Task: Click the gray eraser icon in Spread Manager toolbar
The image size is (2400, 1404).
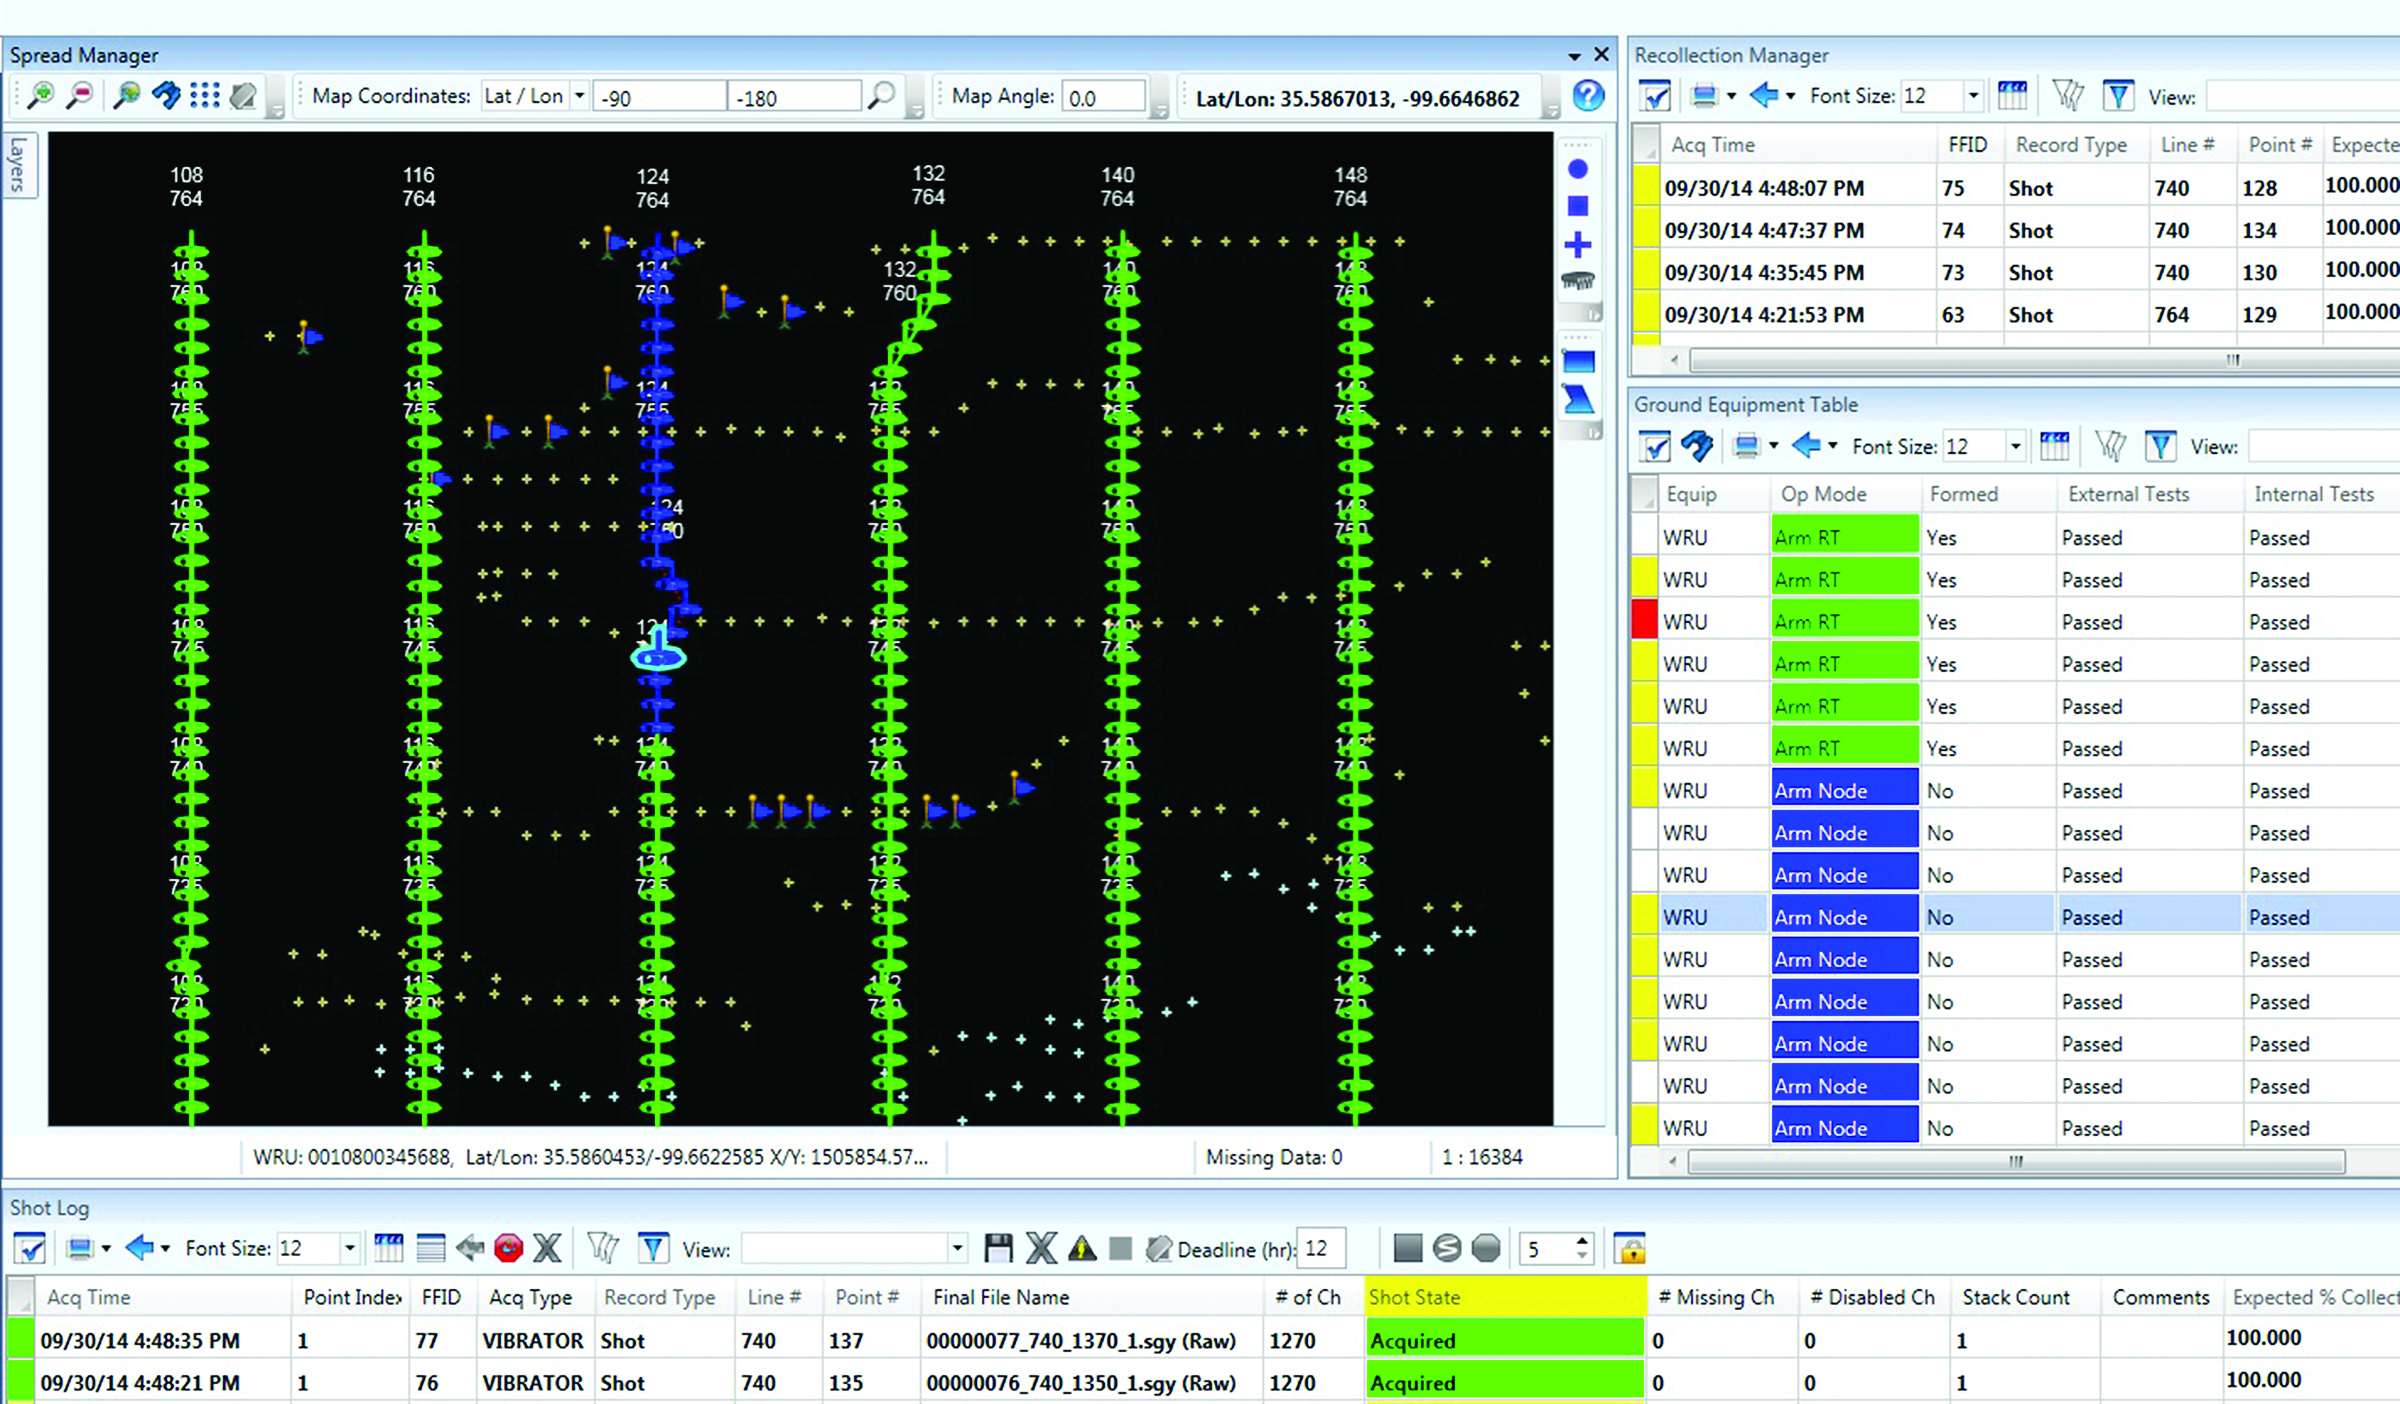Action: pyautogui.click(x=243, y=97)
